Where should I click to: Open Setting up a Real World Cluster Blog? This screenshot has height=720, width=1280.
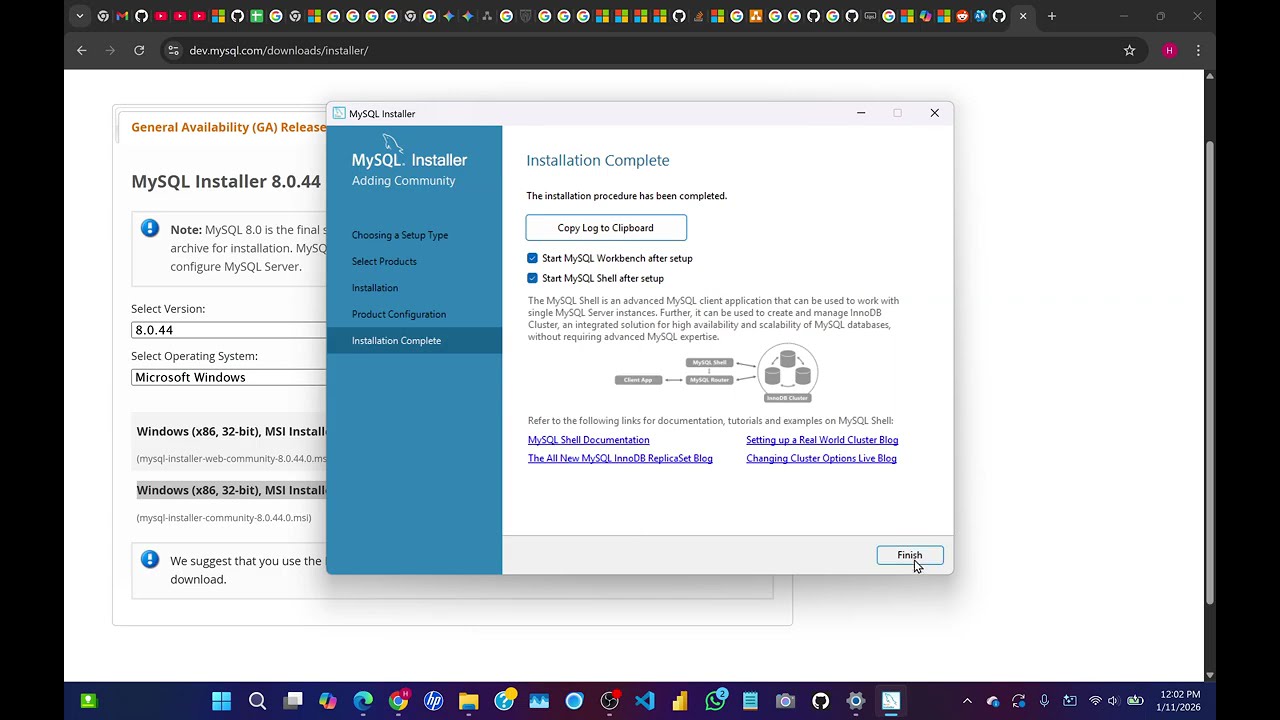pos(822,440)
